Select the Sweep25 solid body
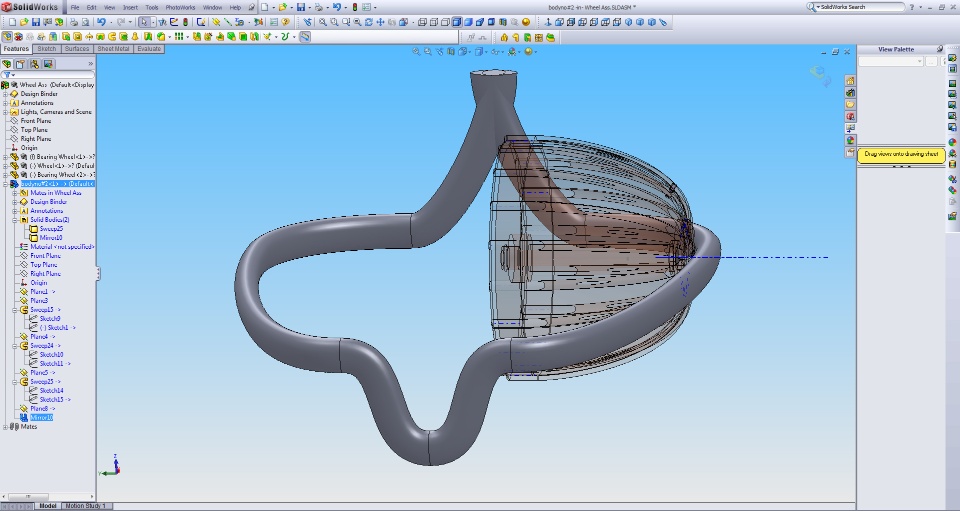960x511 pixels. [51, 229]
